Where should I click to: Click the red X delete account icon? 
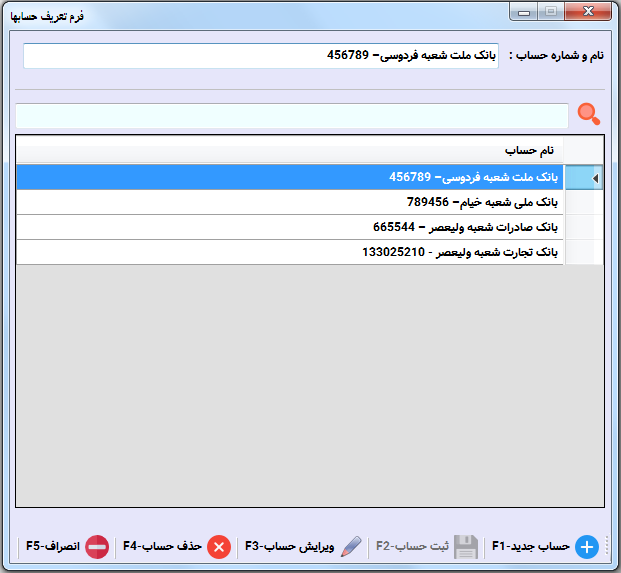219,547
